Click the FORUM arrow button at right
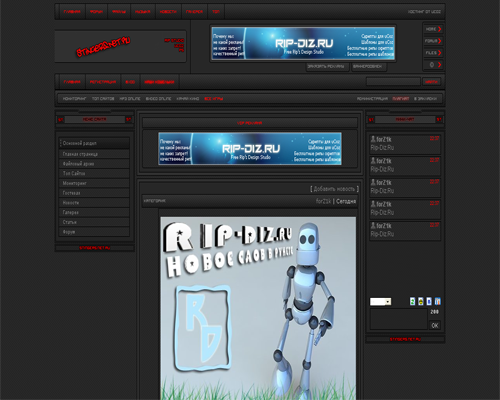 pyautogui.click(x=433, y=41)
